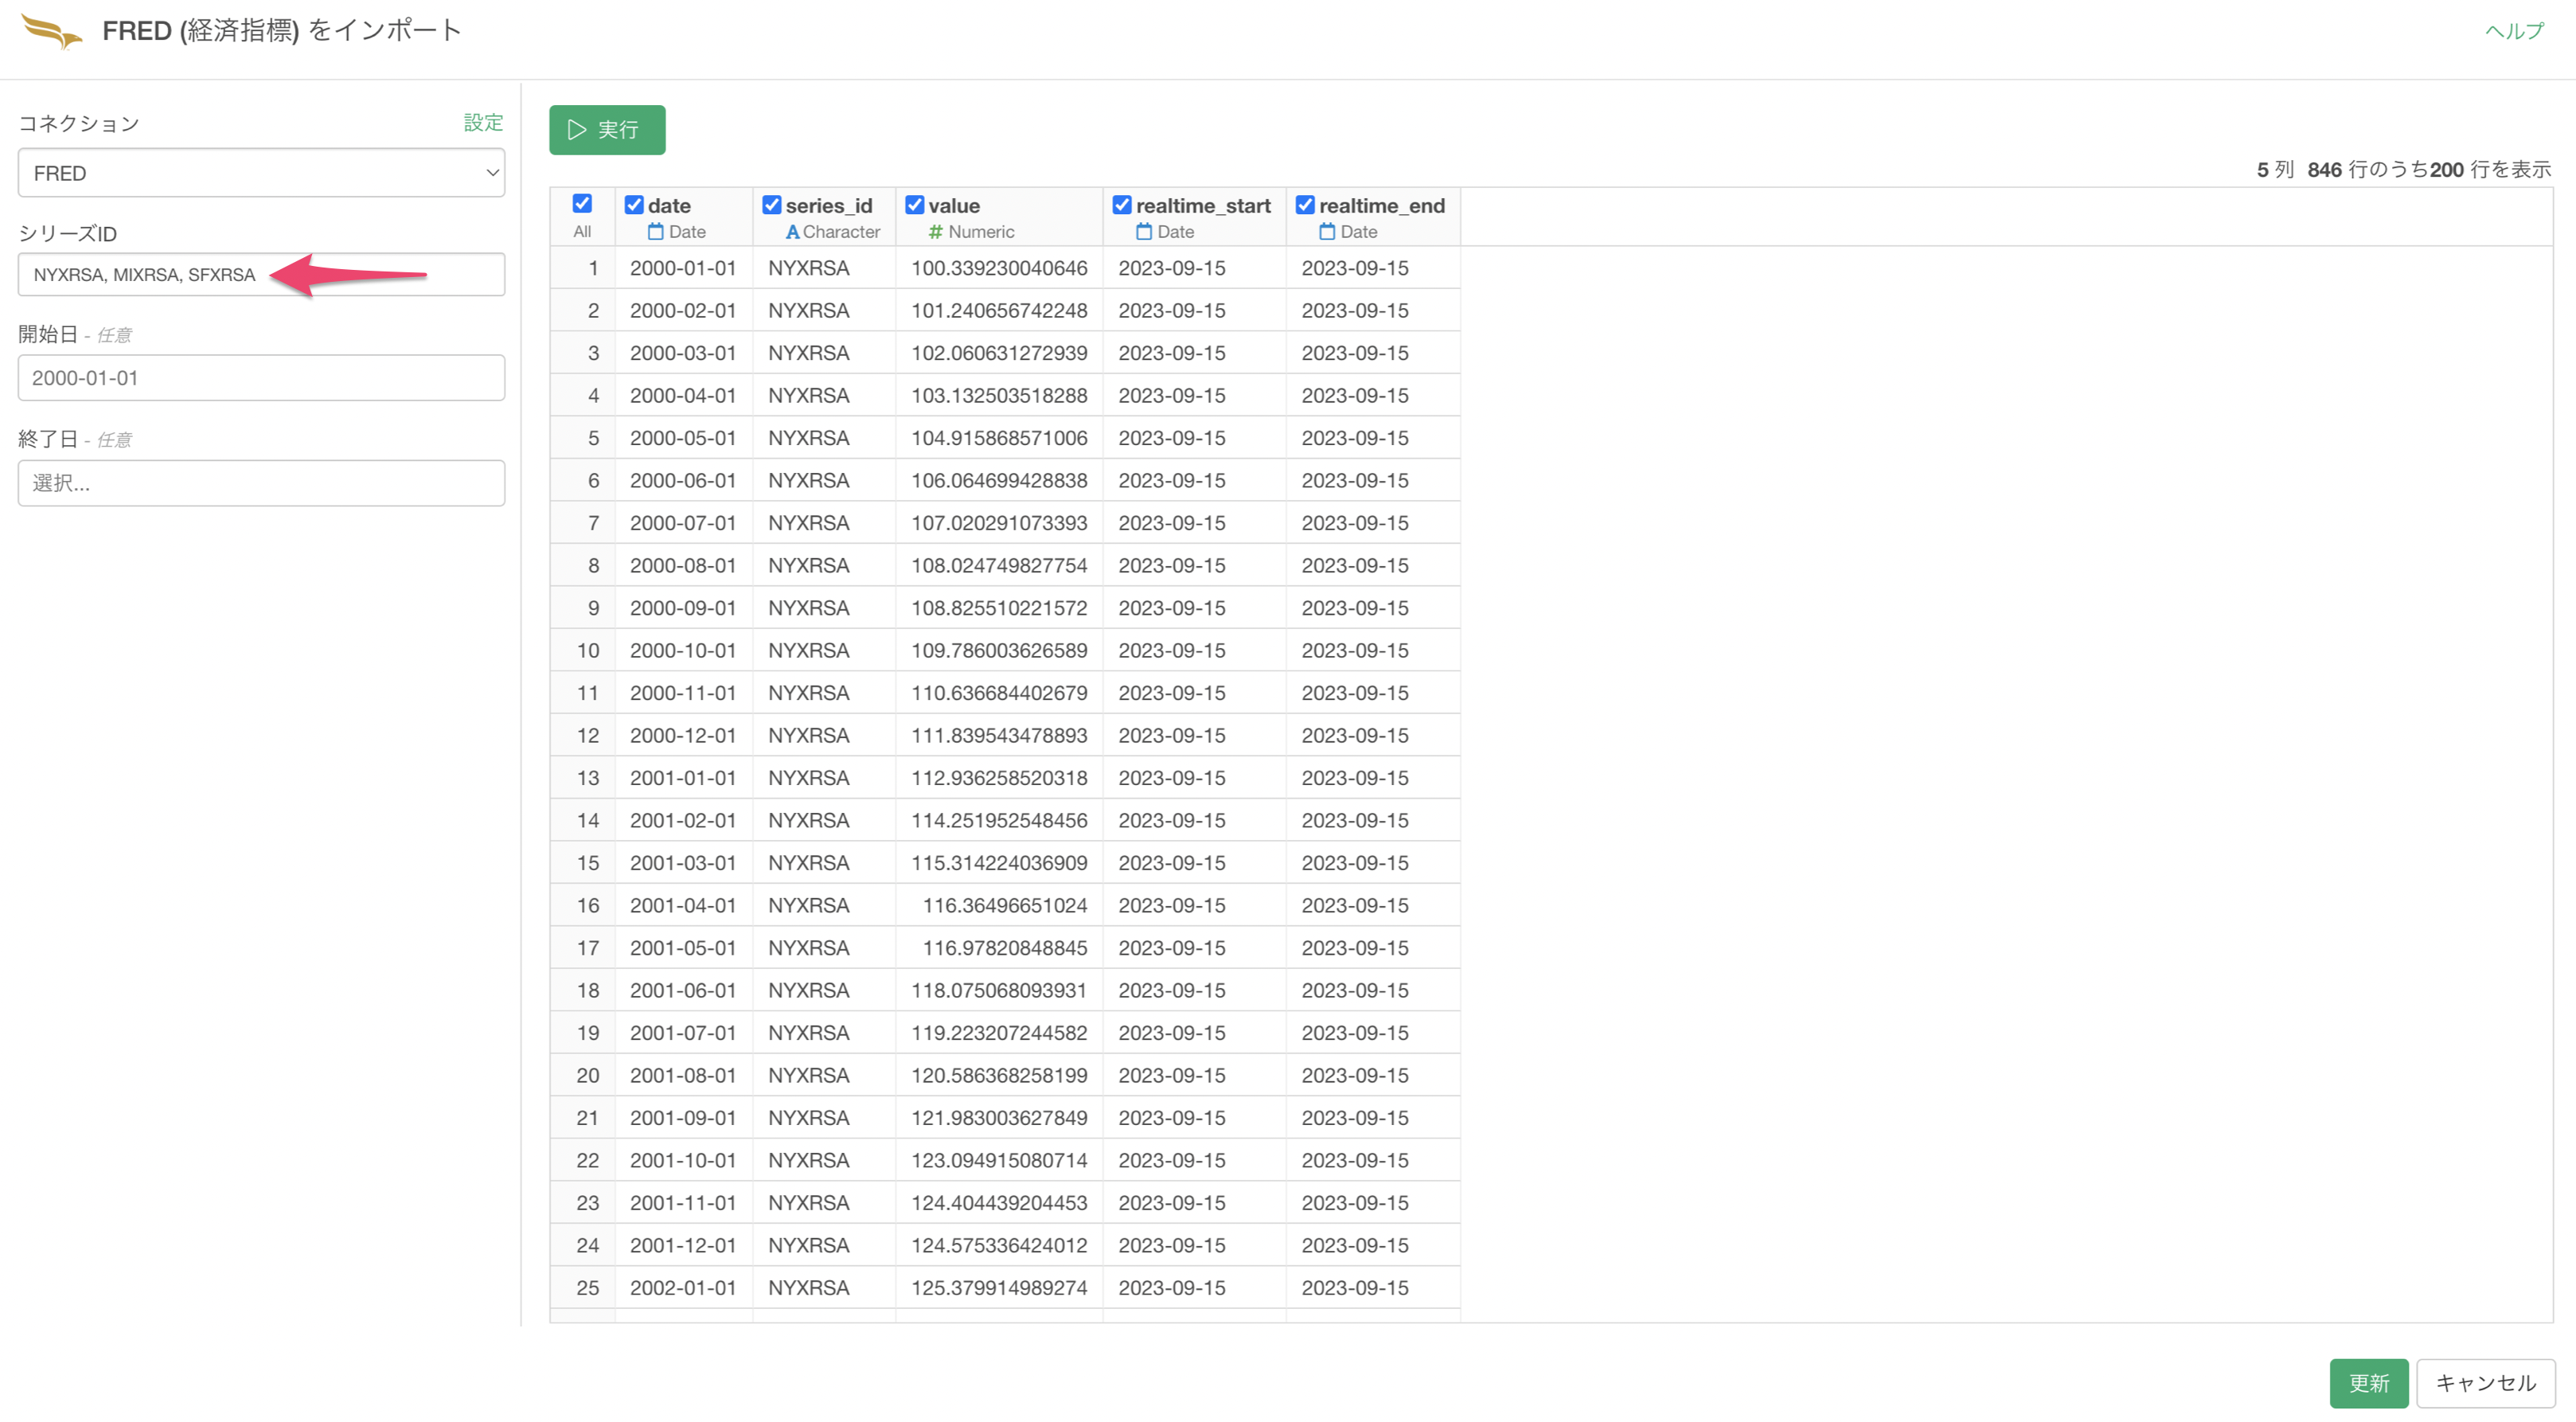Click the value column header name

[x=954, y=205]
